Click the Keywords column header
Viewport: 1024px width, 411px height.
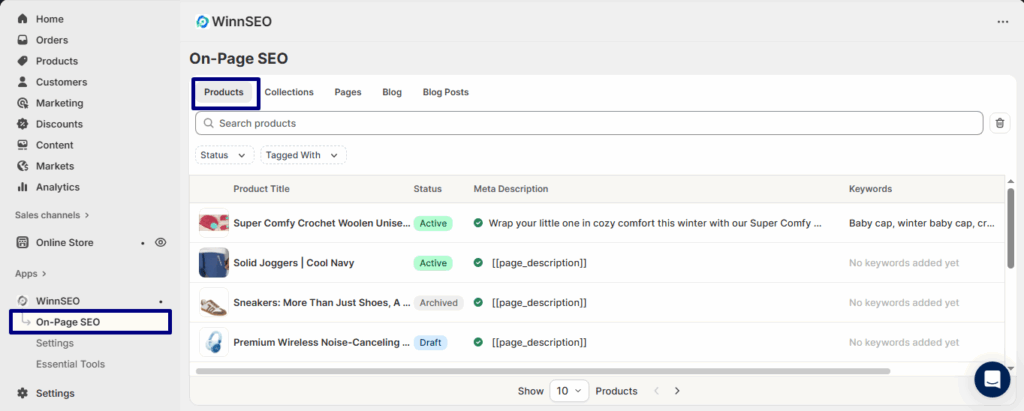click(871, 189)
